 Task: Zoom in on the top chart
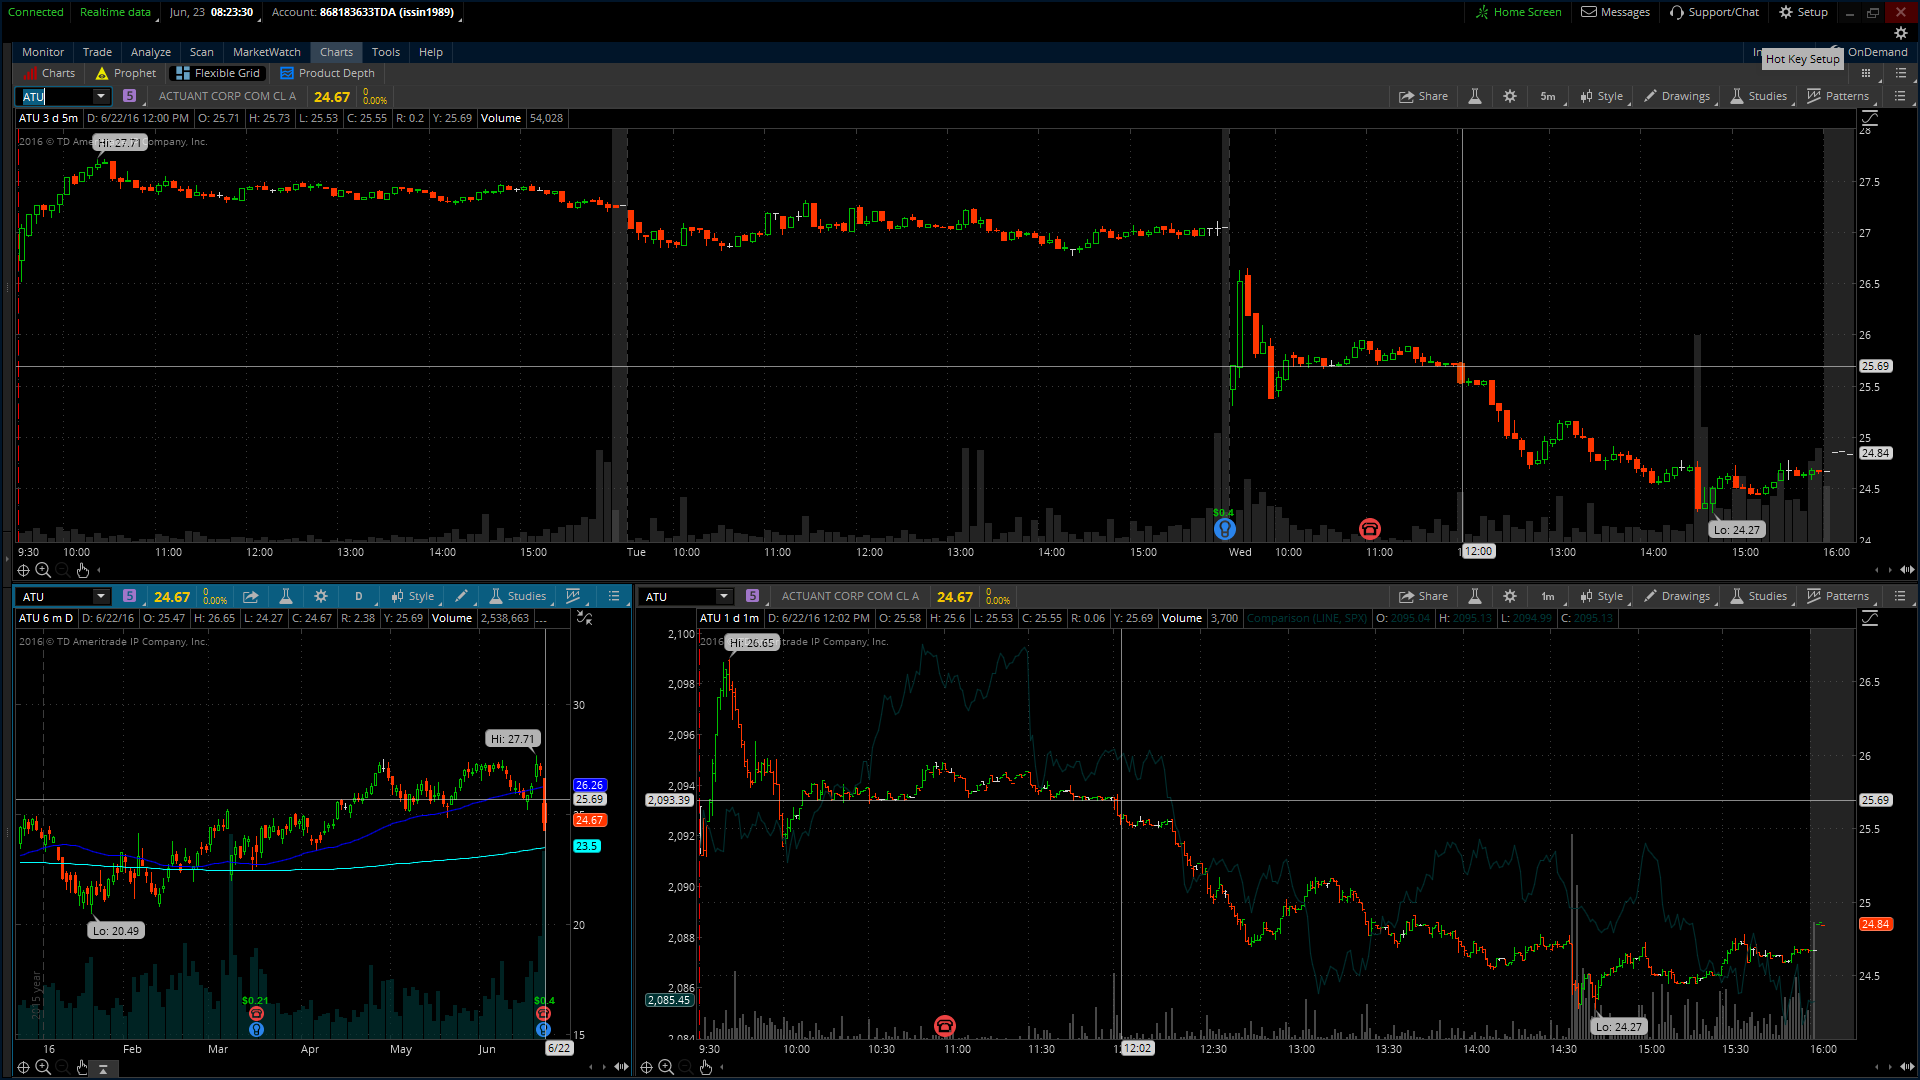43,570
